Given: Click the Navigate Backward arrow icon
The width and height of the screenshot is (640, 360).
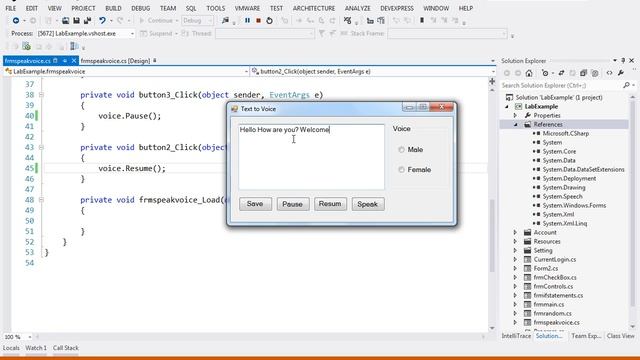Looking at the screenshot, I should (16, 20).
